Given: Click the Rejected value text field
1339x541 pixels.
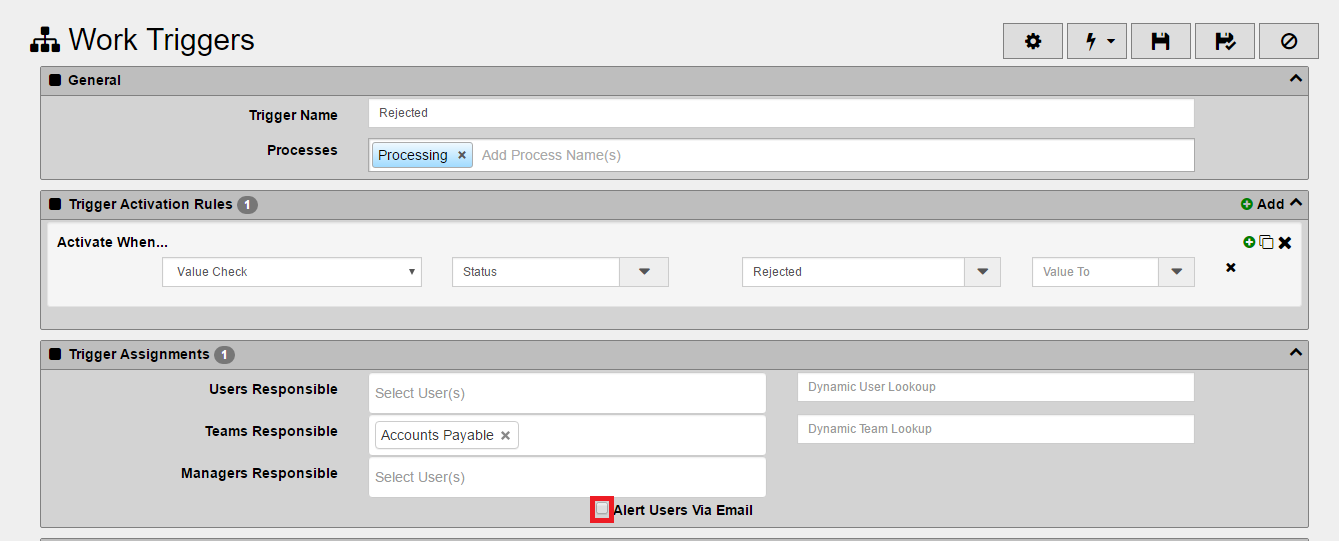Looking at the screenshot, I should [853, 272].
